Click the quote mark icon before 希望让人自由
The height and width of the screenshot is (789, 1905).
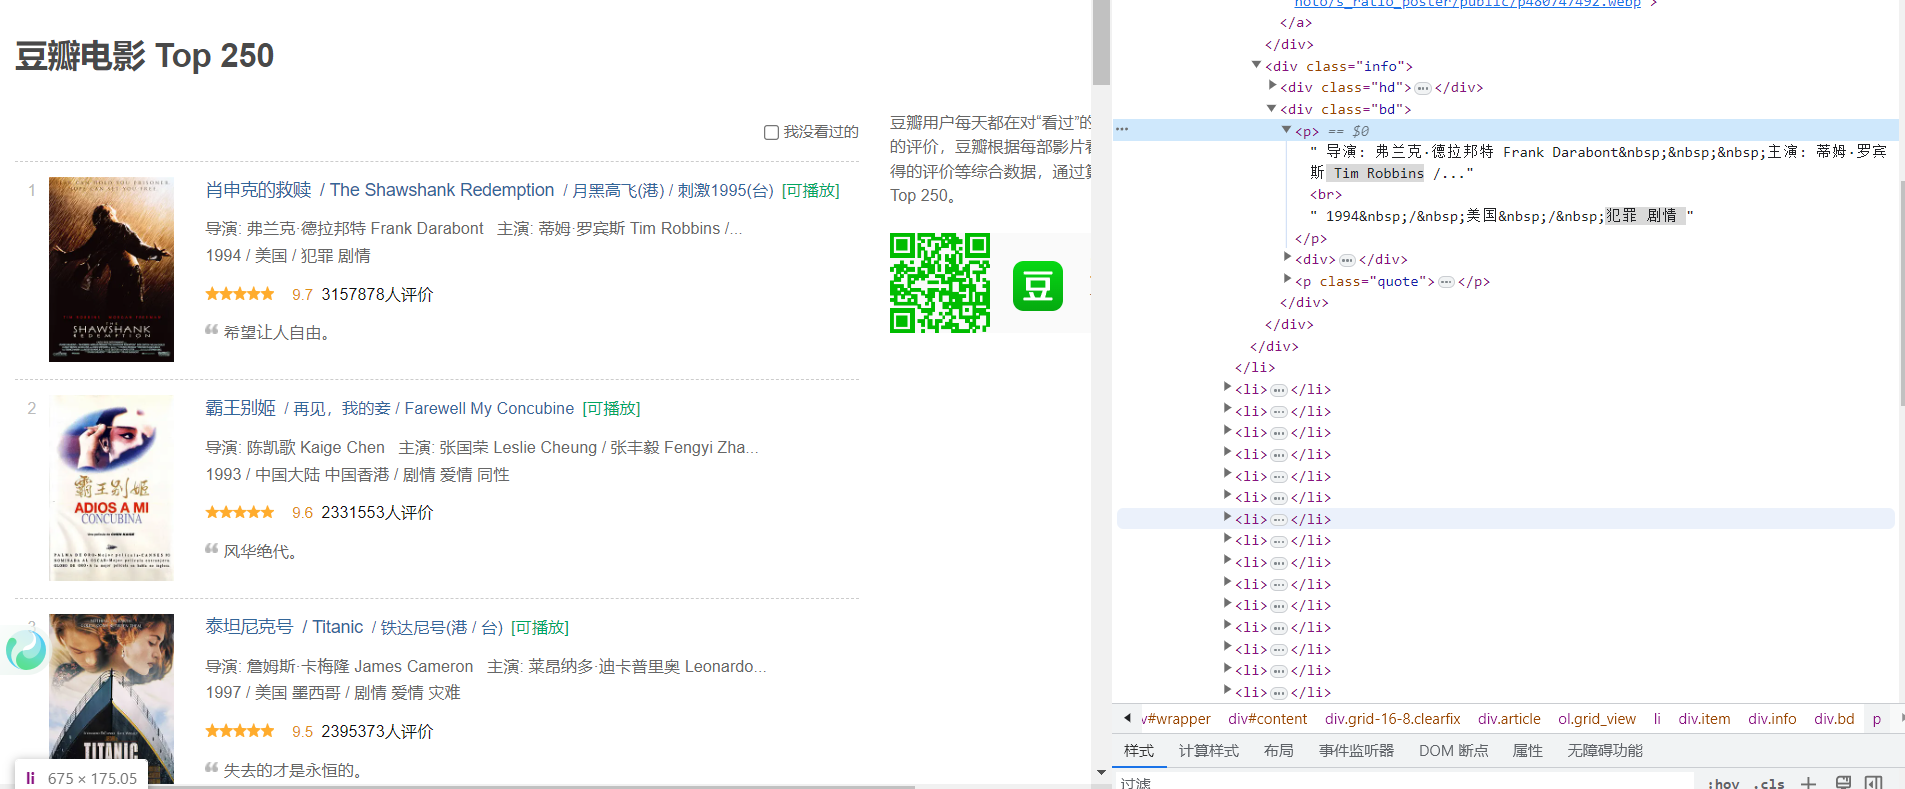pyautogui.click(x=211, y=329)
